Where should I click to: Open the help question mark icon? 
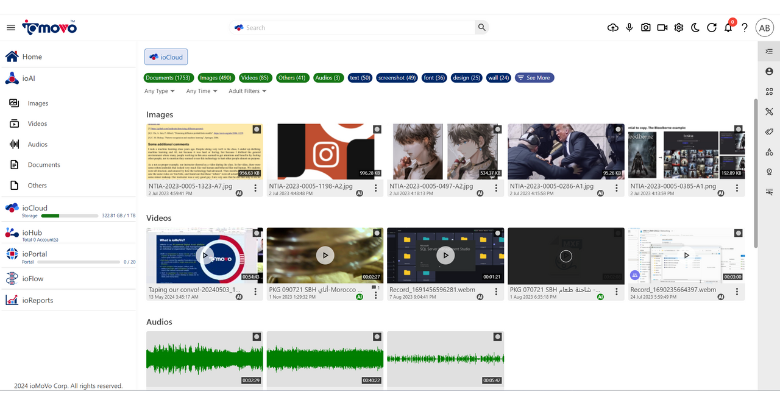click(744, 28)
